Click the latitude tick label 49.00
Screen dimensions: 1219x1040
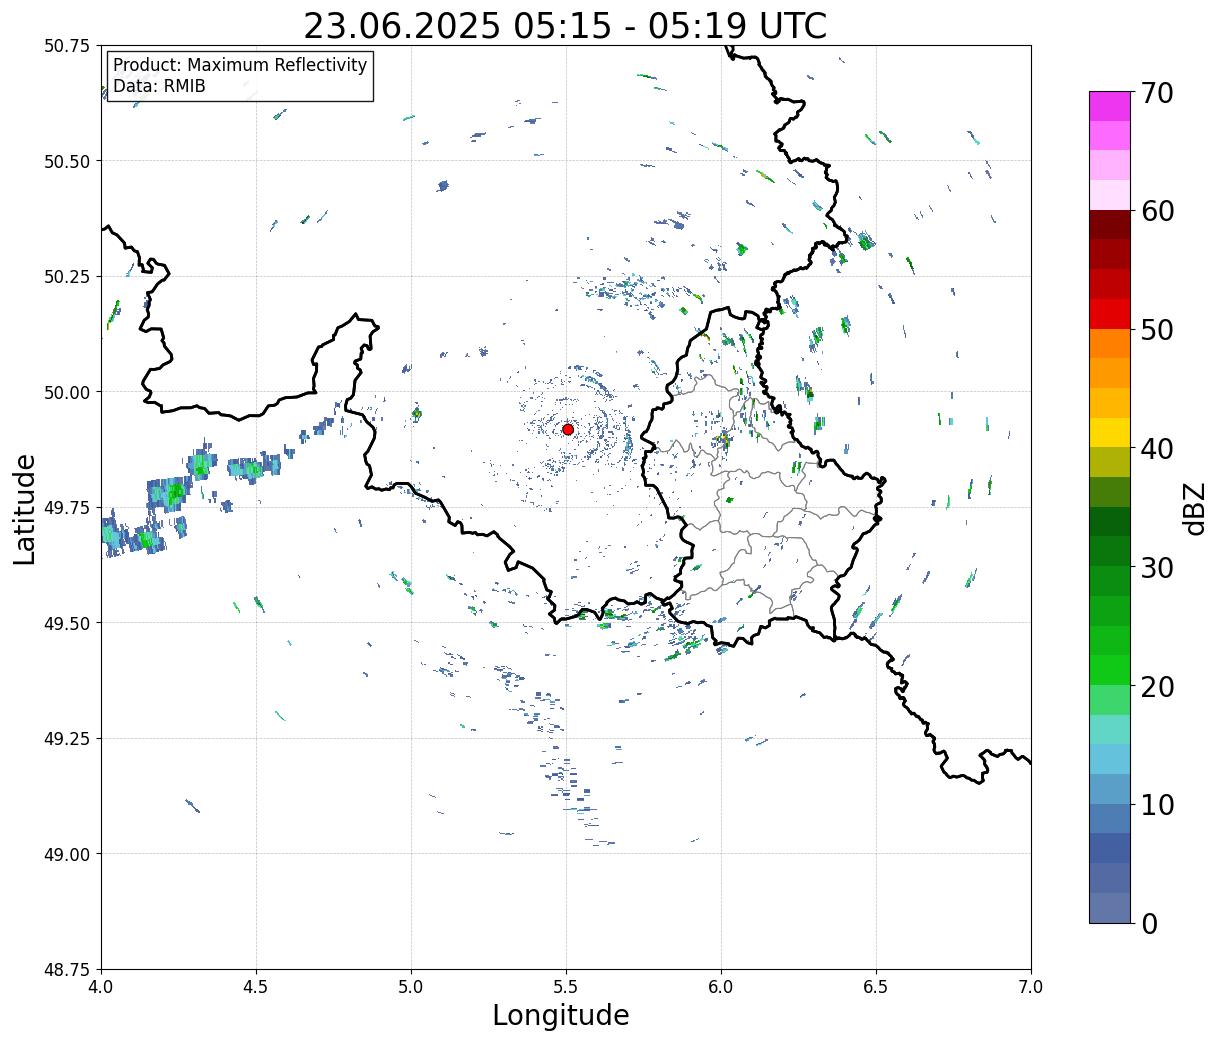coord(67,854)
